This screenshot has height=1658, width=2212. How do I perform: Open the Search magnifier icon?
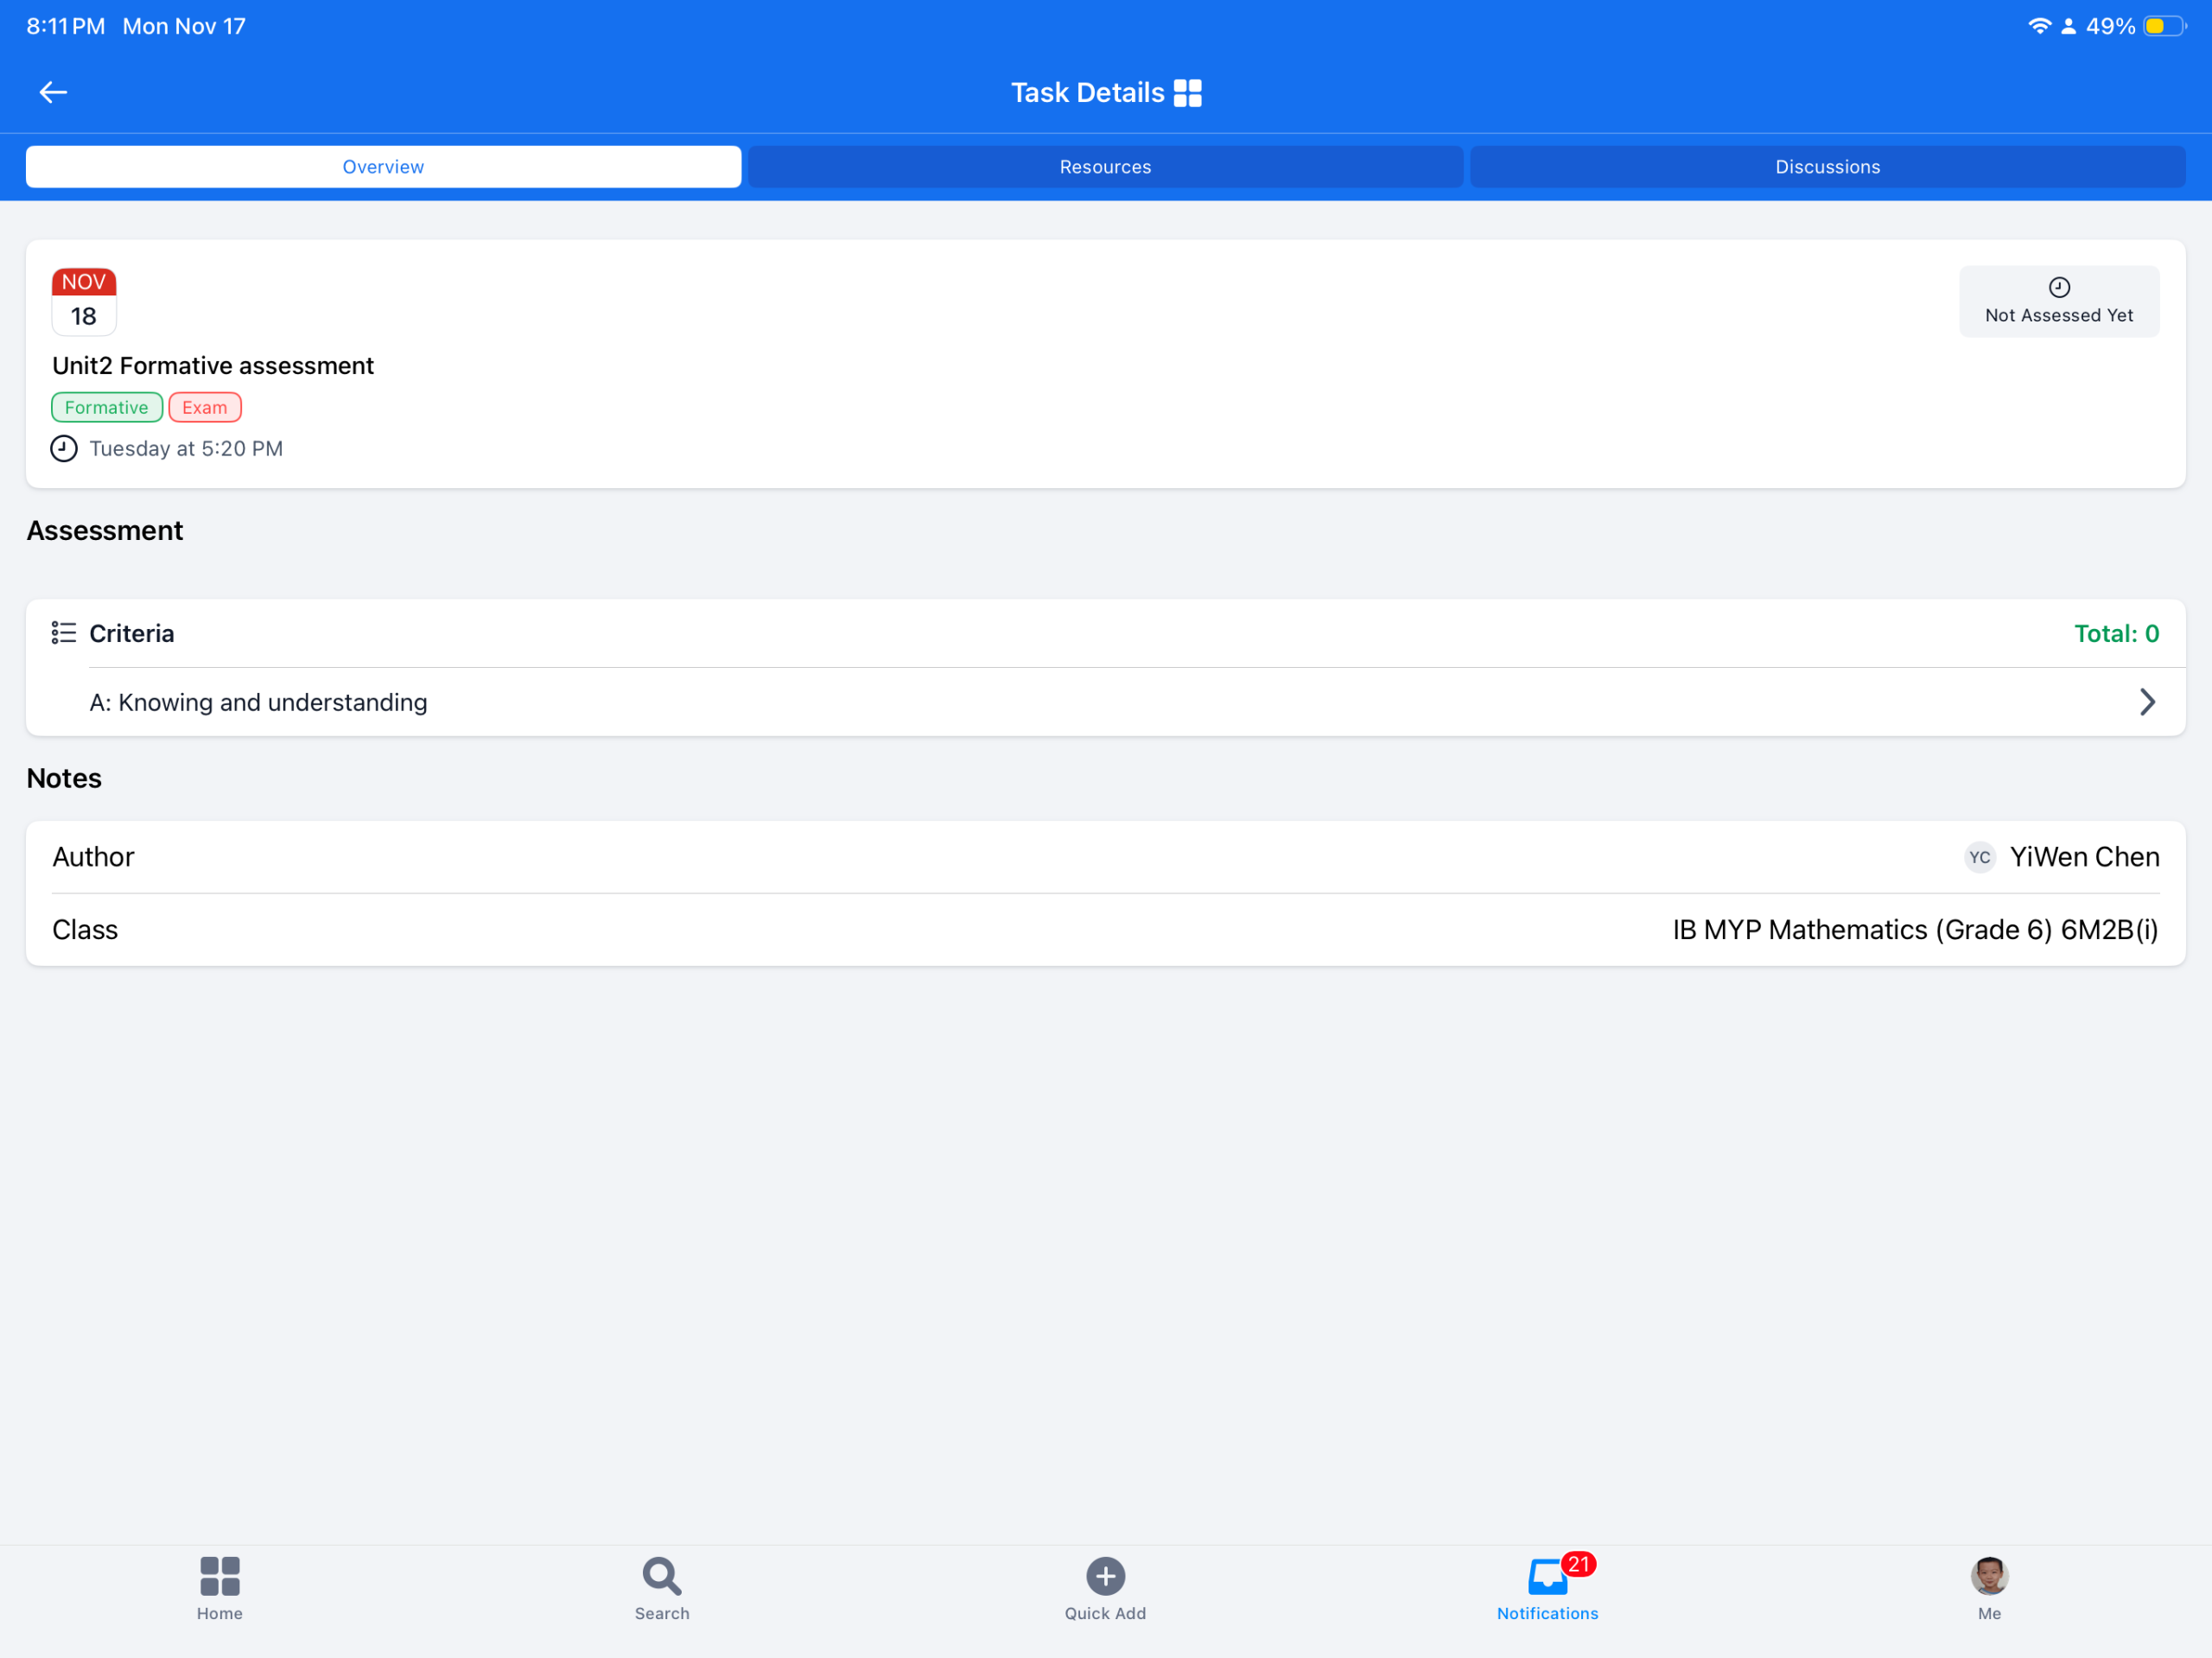coord(661,1576)
